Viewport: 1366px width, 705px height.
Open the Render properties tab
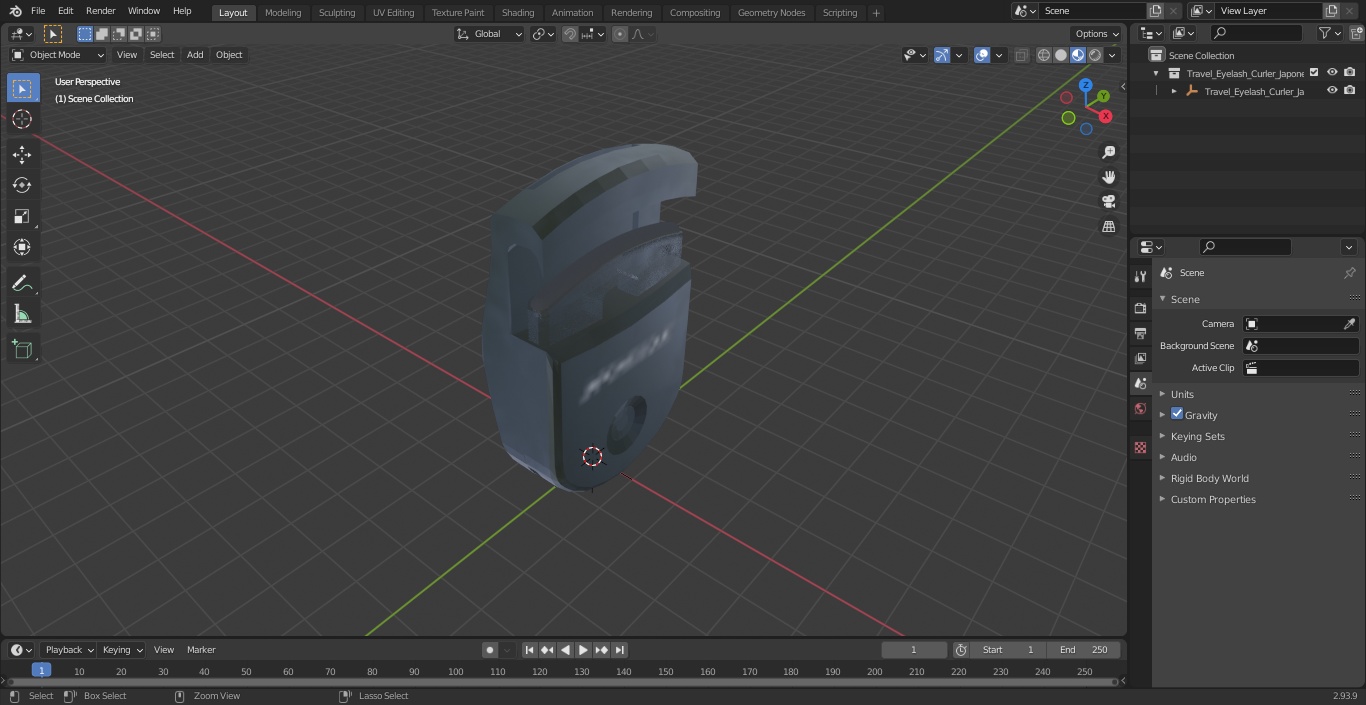[1140, 308]
